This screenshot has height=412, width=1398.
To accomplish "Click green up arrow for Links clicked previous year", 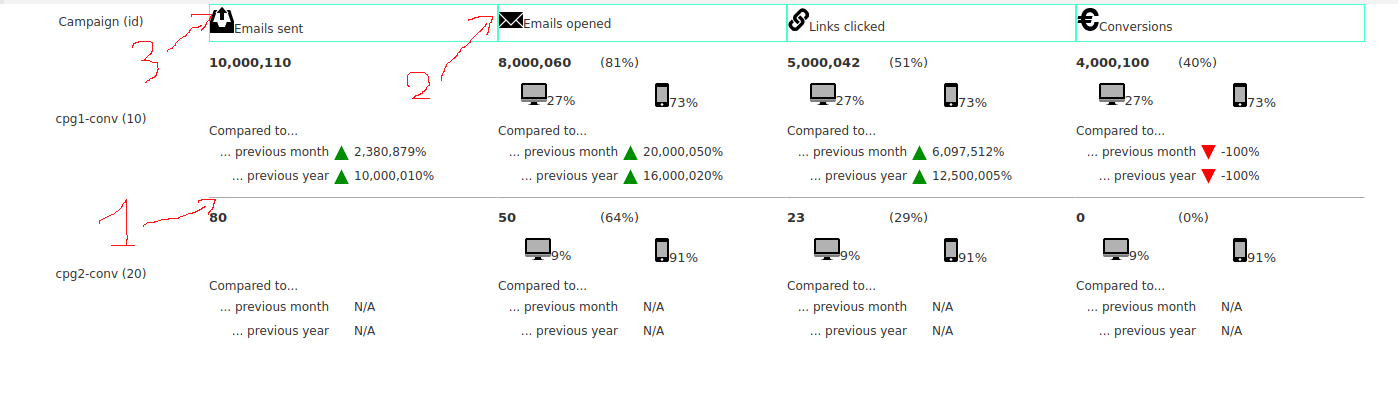I will [919, 176].
